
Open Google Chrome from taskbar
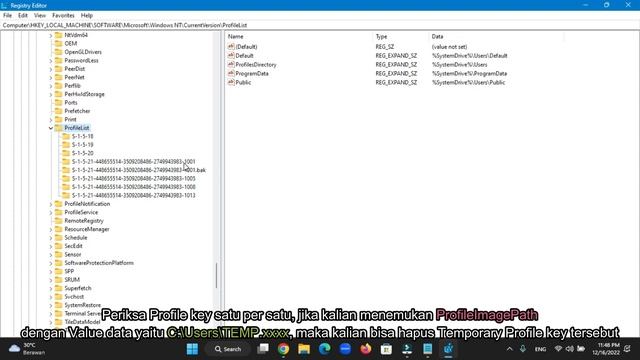point(284,349)
